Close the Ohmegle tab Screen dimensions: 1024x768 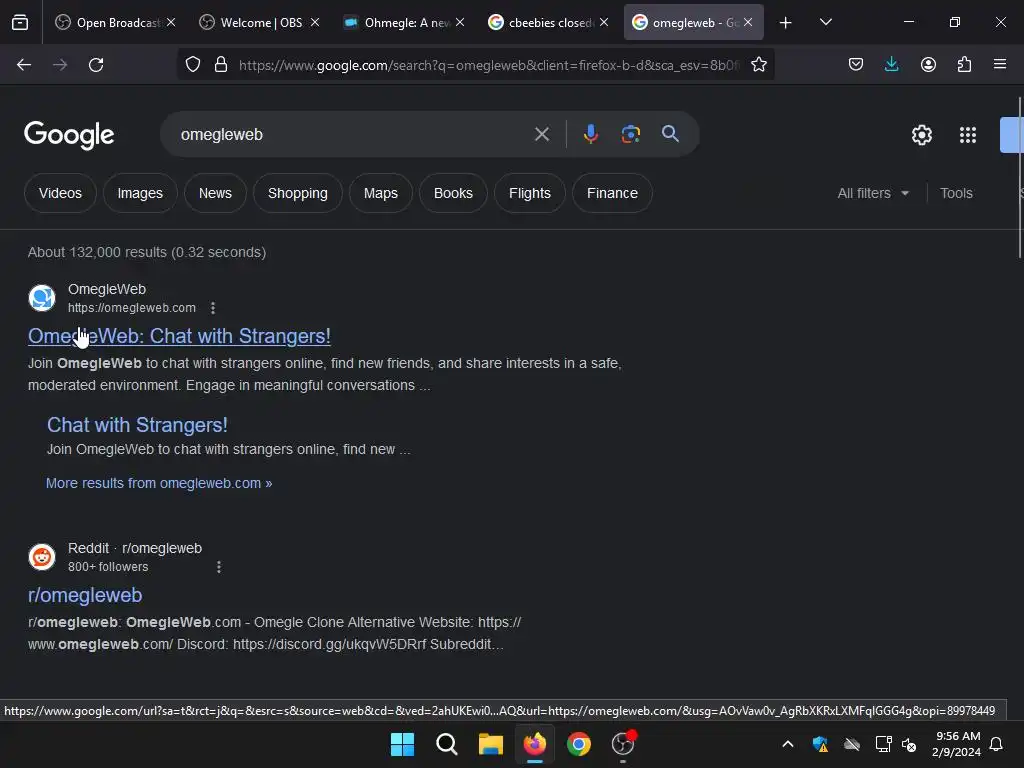(460, 23)
